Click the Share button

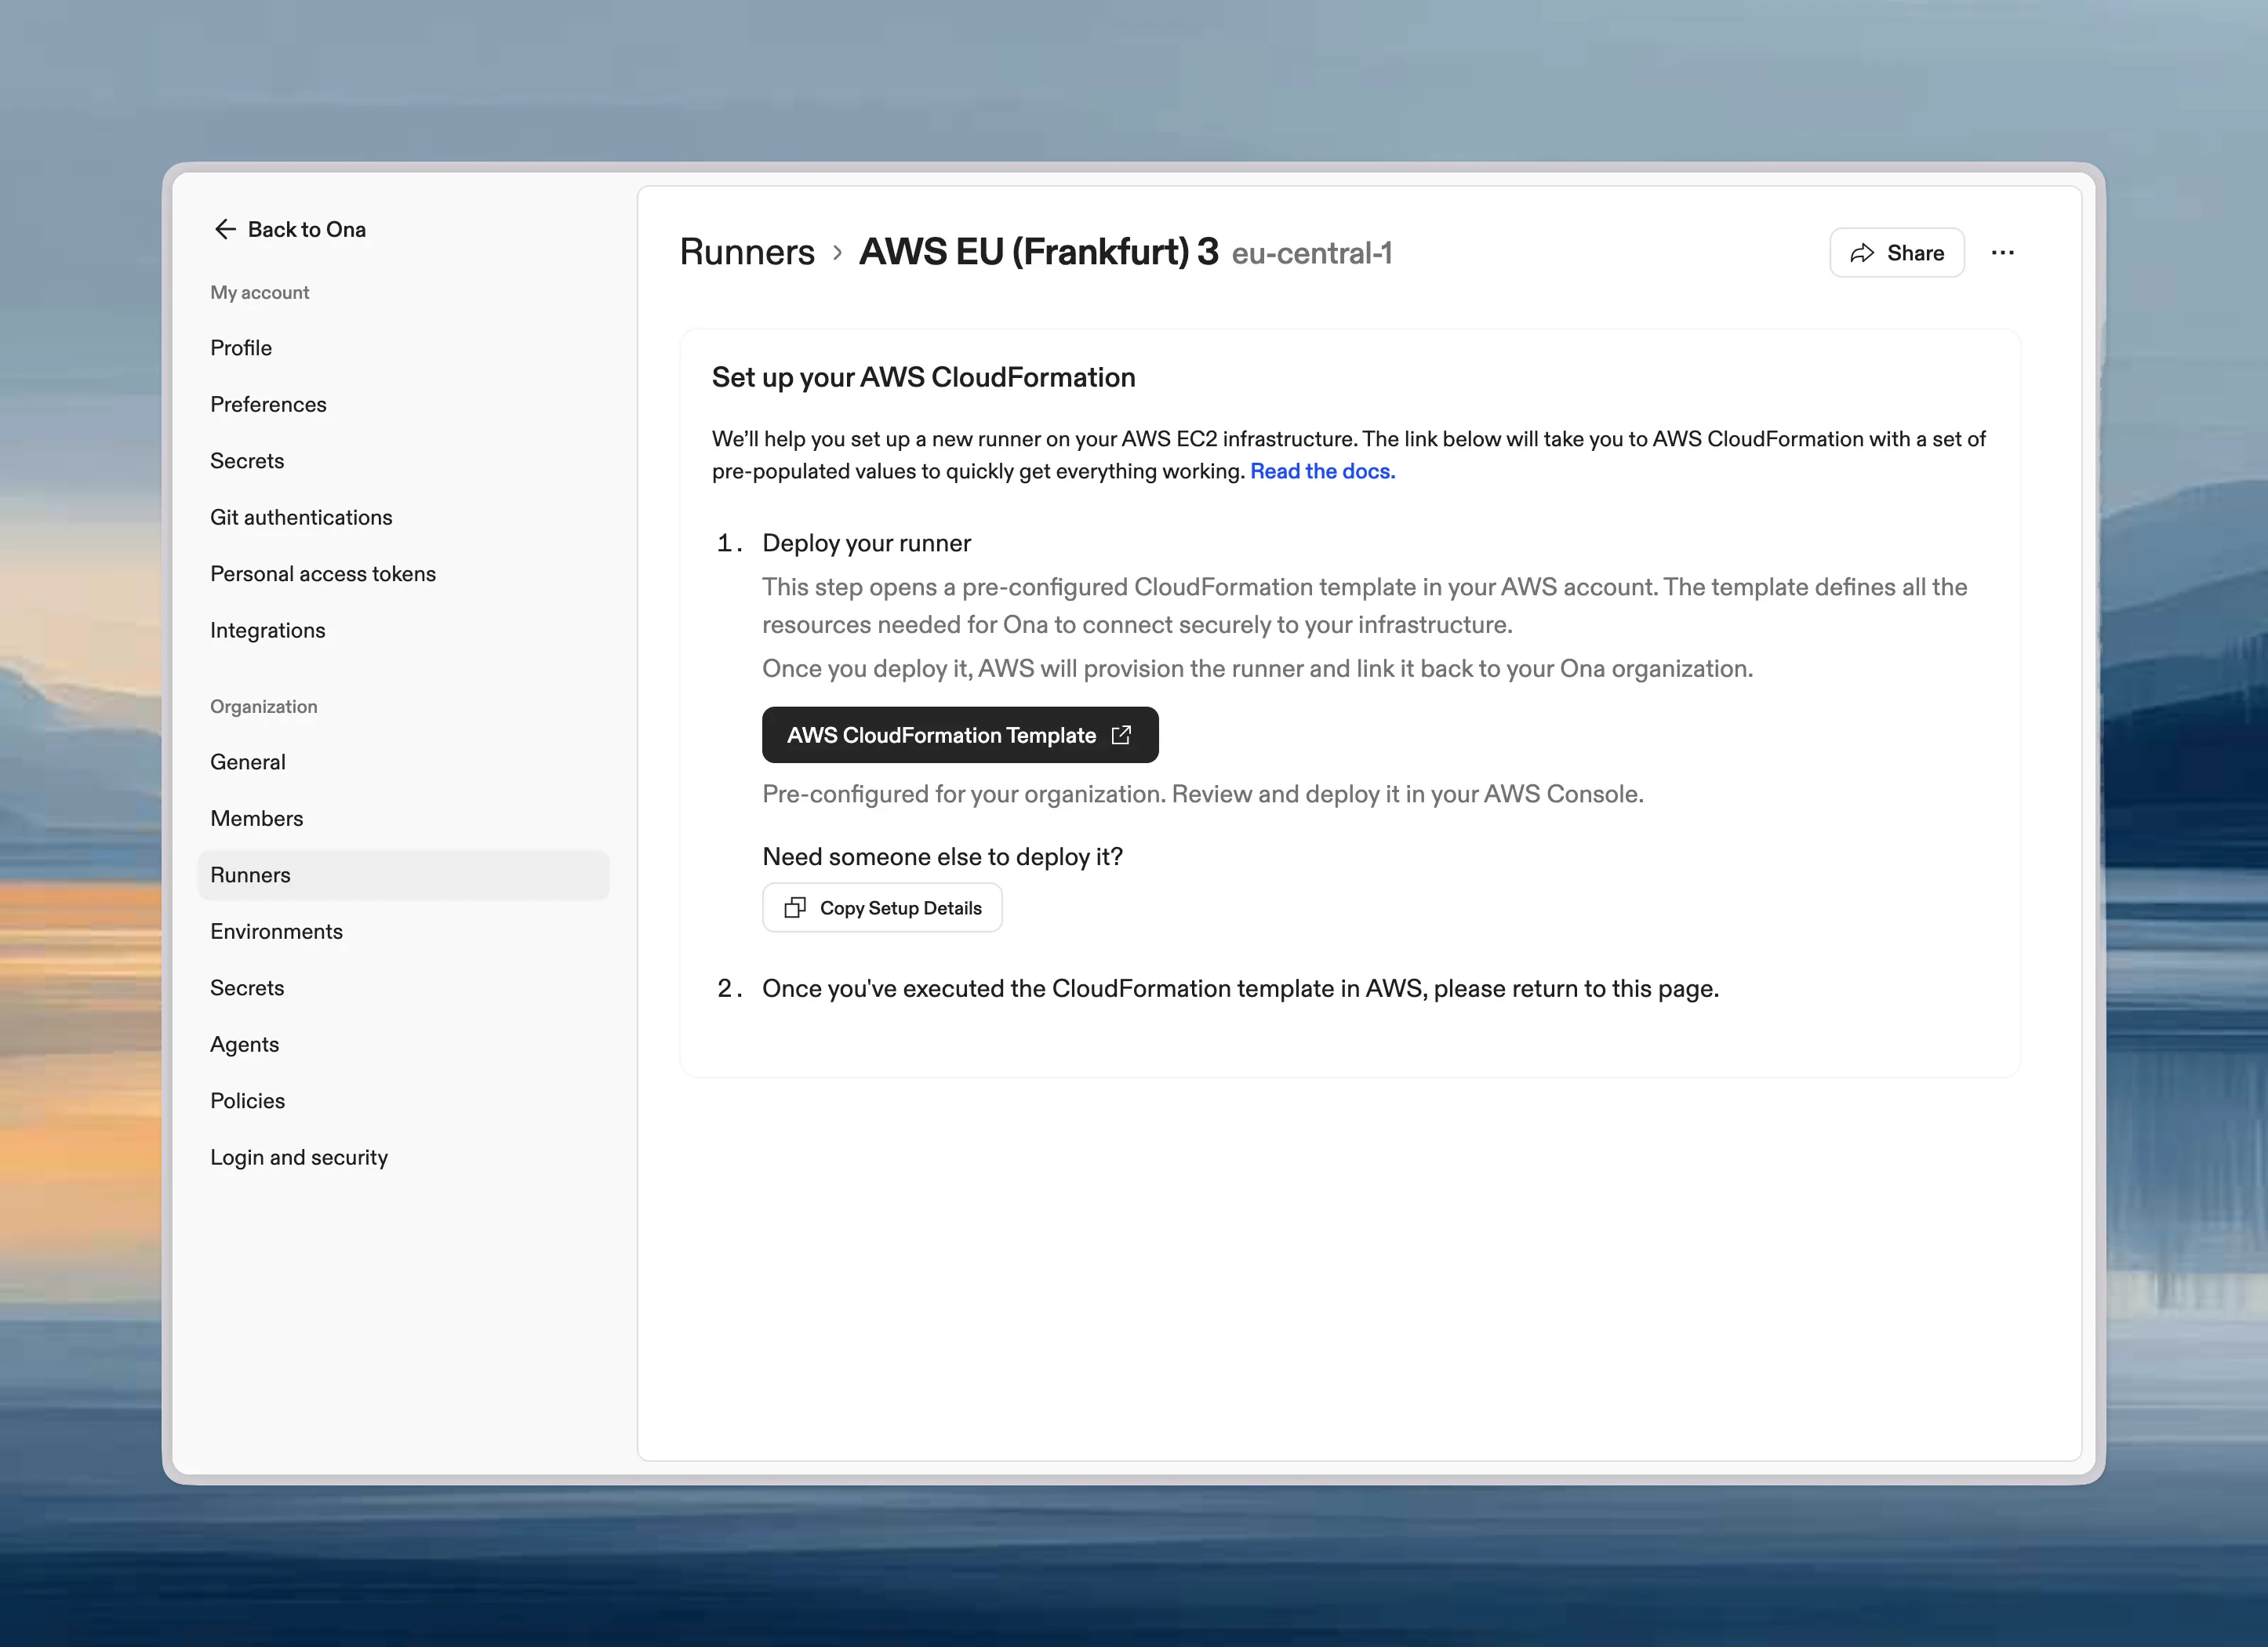coord(1897,253)
